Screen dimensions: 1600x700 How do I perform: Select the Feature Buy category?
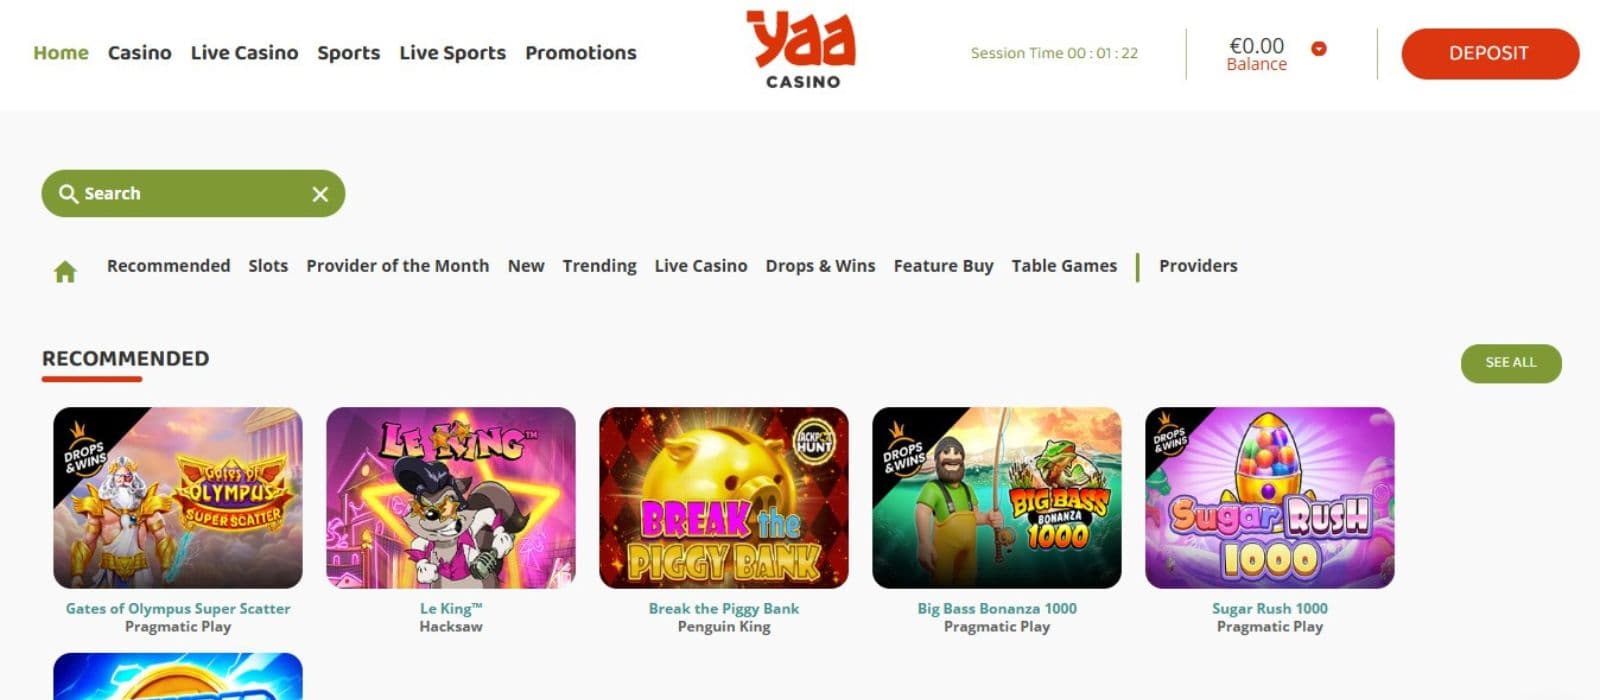tap(943, 266)
